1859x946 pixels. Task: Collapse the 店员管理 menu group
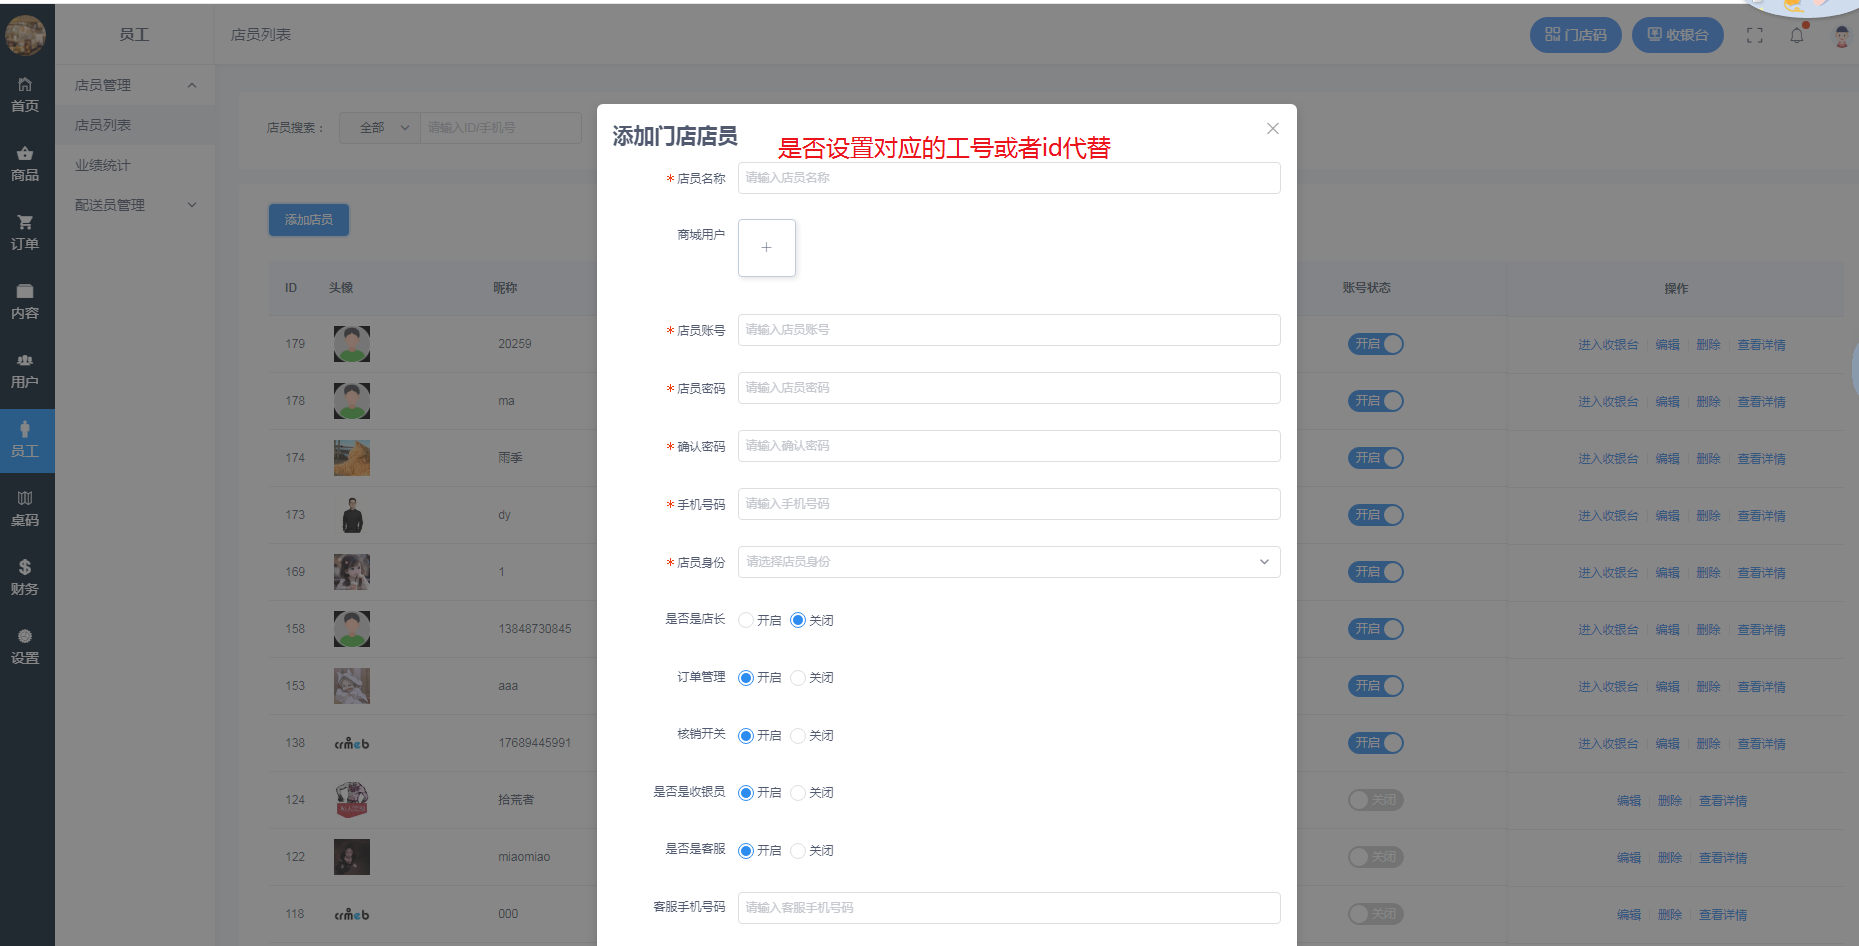(135, 85)
